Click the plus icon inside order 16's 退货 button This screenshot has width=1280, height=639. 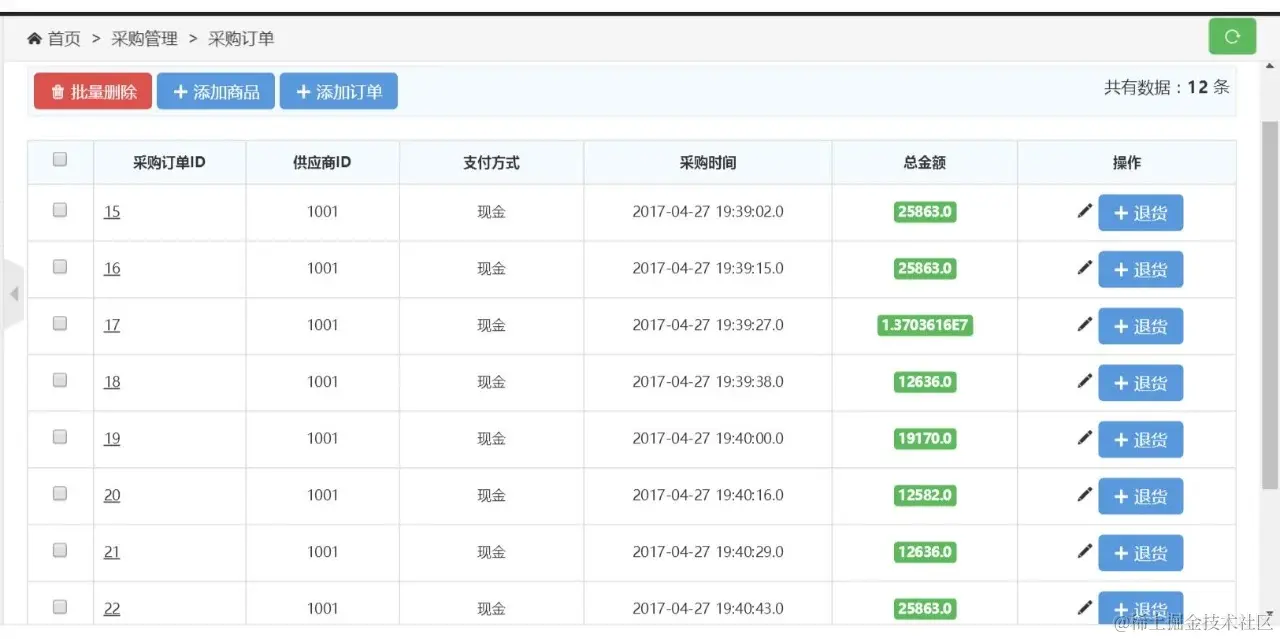point(1122,269)
